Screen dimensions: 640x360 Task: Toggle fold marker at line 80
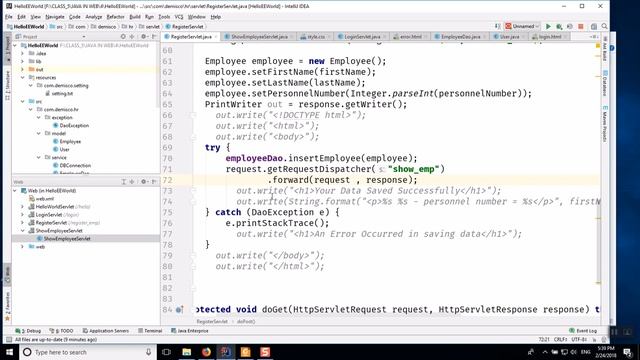pyautogui.click(x=193, y=267)
